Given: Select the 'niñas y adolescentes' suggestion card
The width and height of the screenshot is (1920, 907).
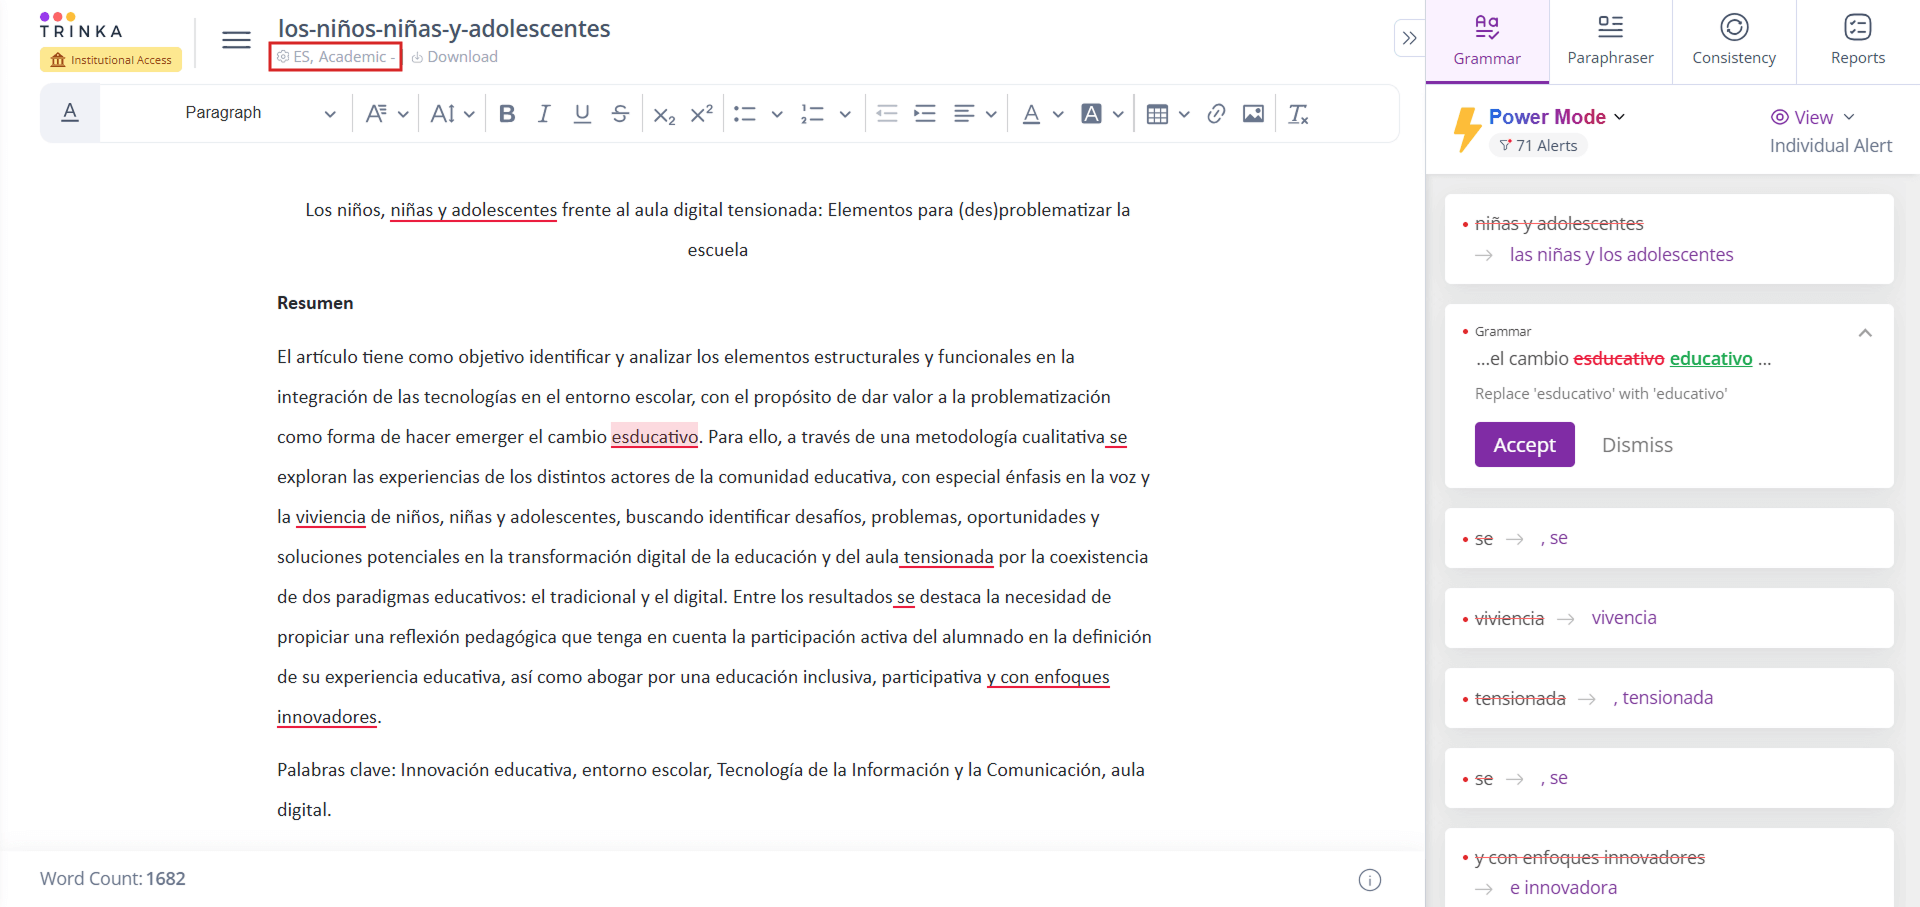Looking at the screenshot, I should click(1669, 239).
